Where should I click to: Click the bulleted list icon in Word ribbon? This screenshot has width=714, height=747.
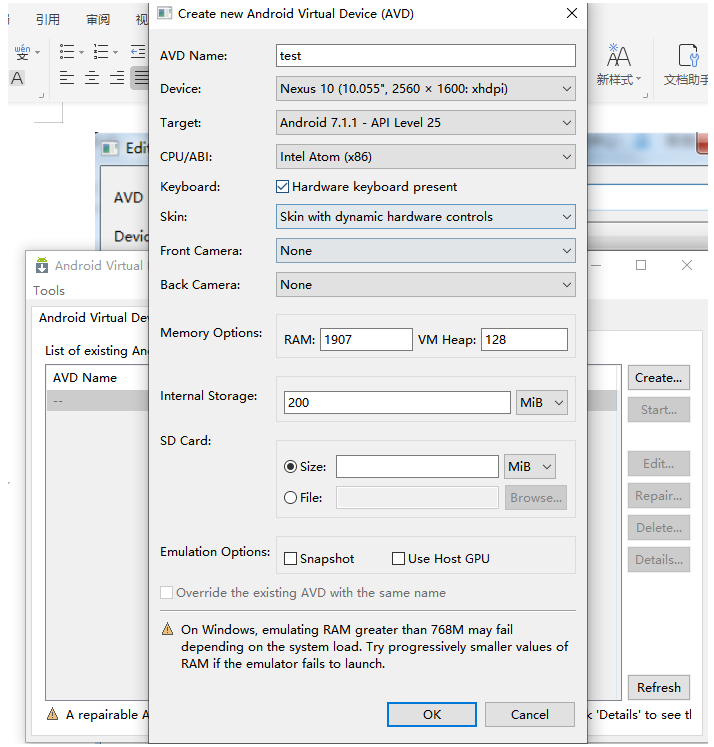pos(67,51)
